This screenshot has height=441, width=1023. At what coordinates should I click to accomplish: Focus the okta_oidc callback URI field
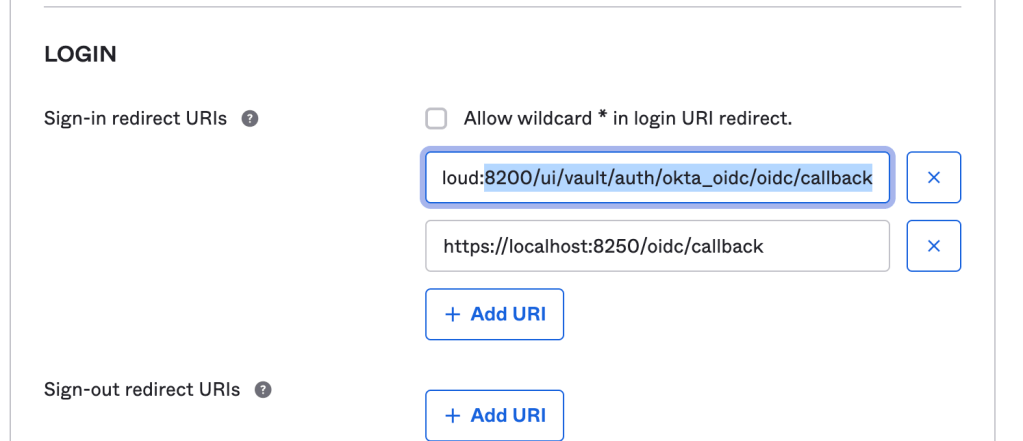(657, 178)
